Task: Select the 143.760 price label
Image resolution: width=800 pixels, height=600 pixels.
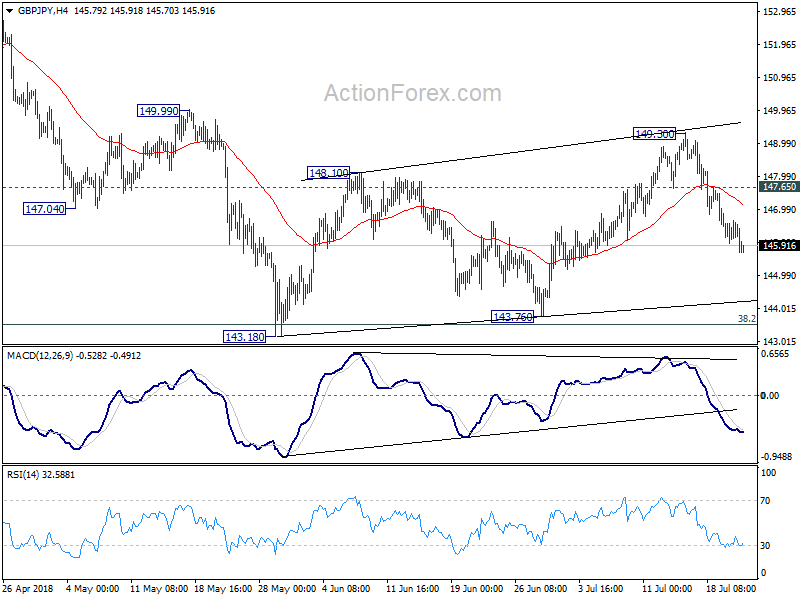Action: (513, 317)
